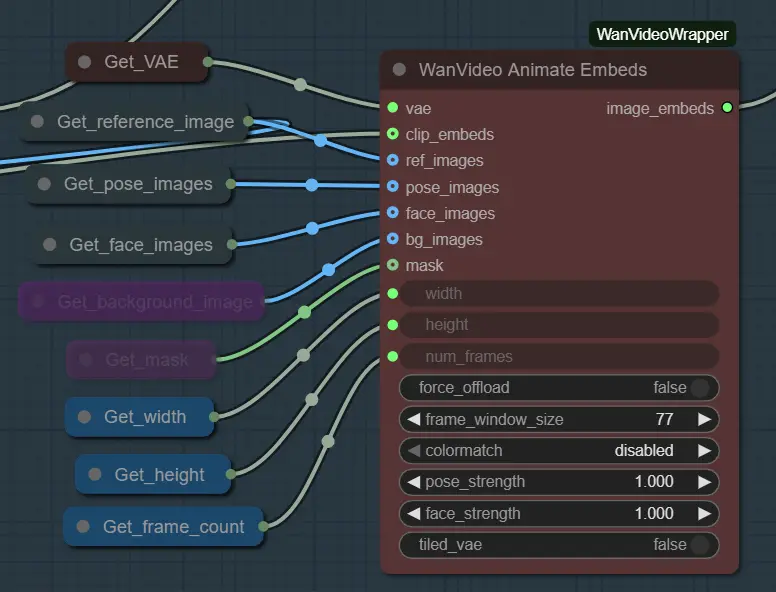Click the vae input socket dot
Viewport: 776px width, 592px height.
[x=393, y=107]
